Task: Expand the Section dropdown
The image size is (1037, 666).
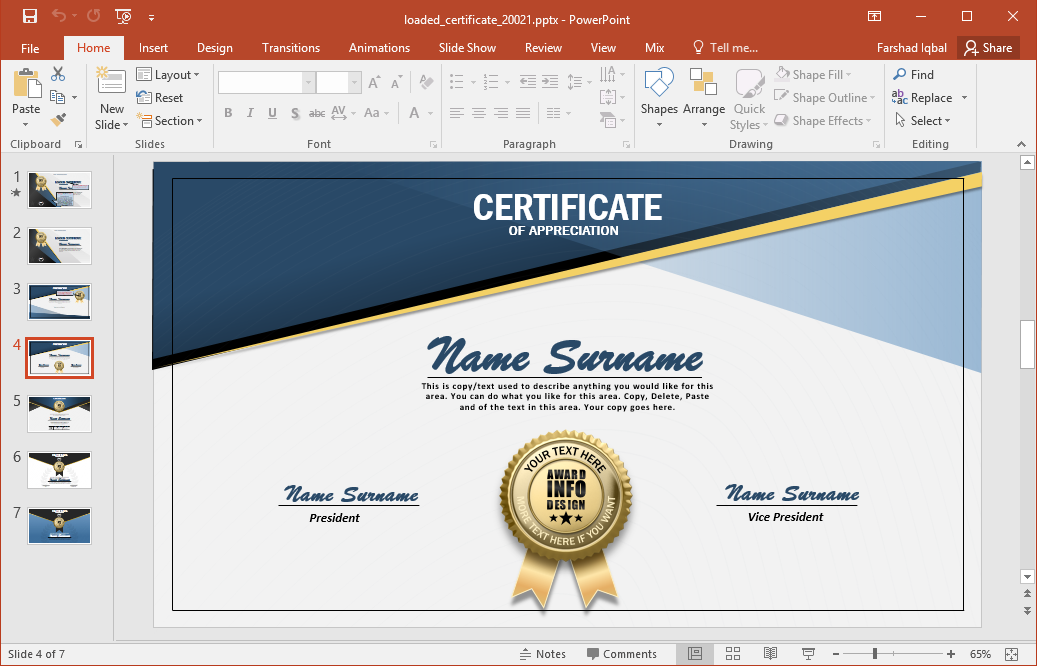Action: click(x=170, y=120)
